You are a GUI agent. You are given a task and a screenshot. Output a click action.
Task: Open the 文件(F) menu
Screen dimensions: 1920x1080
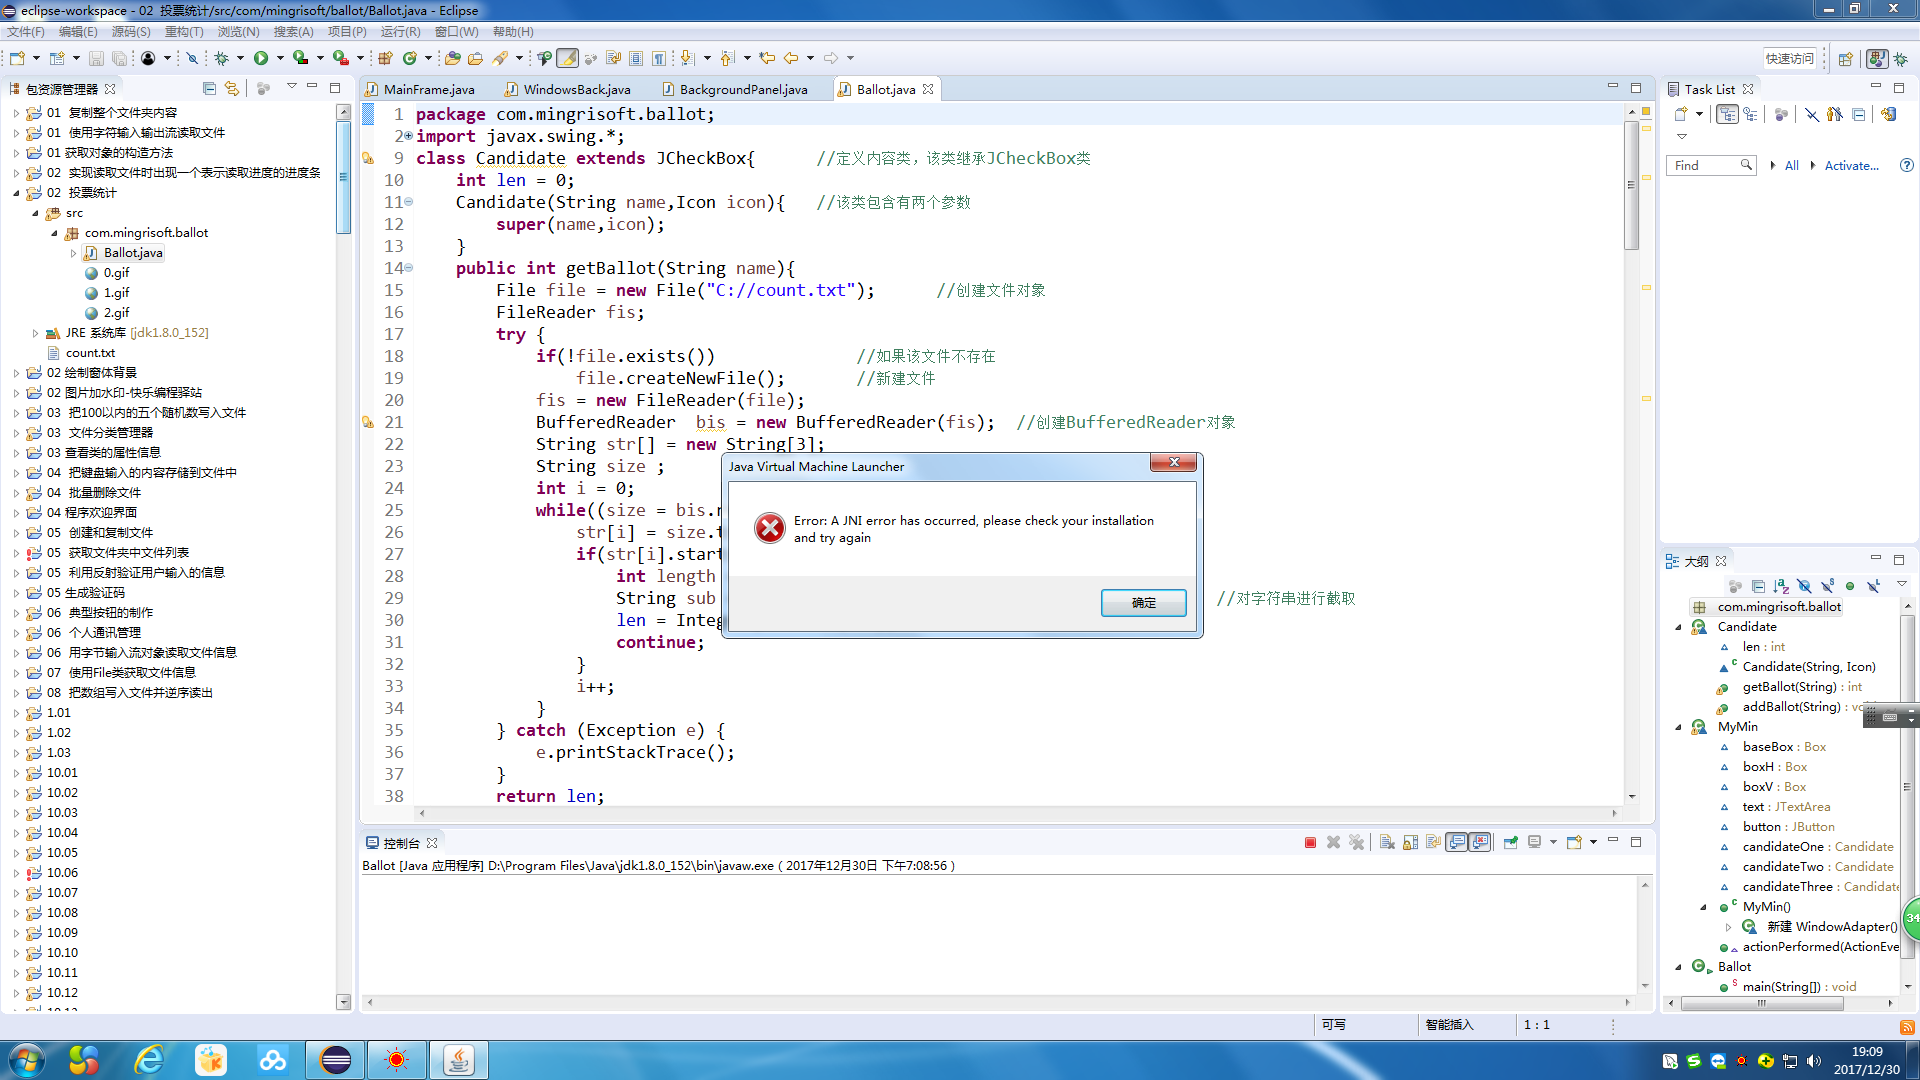point(26,32)
